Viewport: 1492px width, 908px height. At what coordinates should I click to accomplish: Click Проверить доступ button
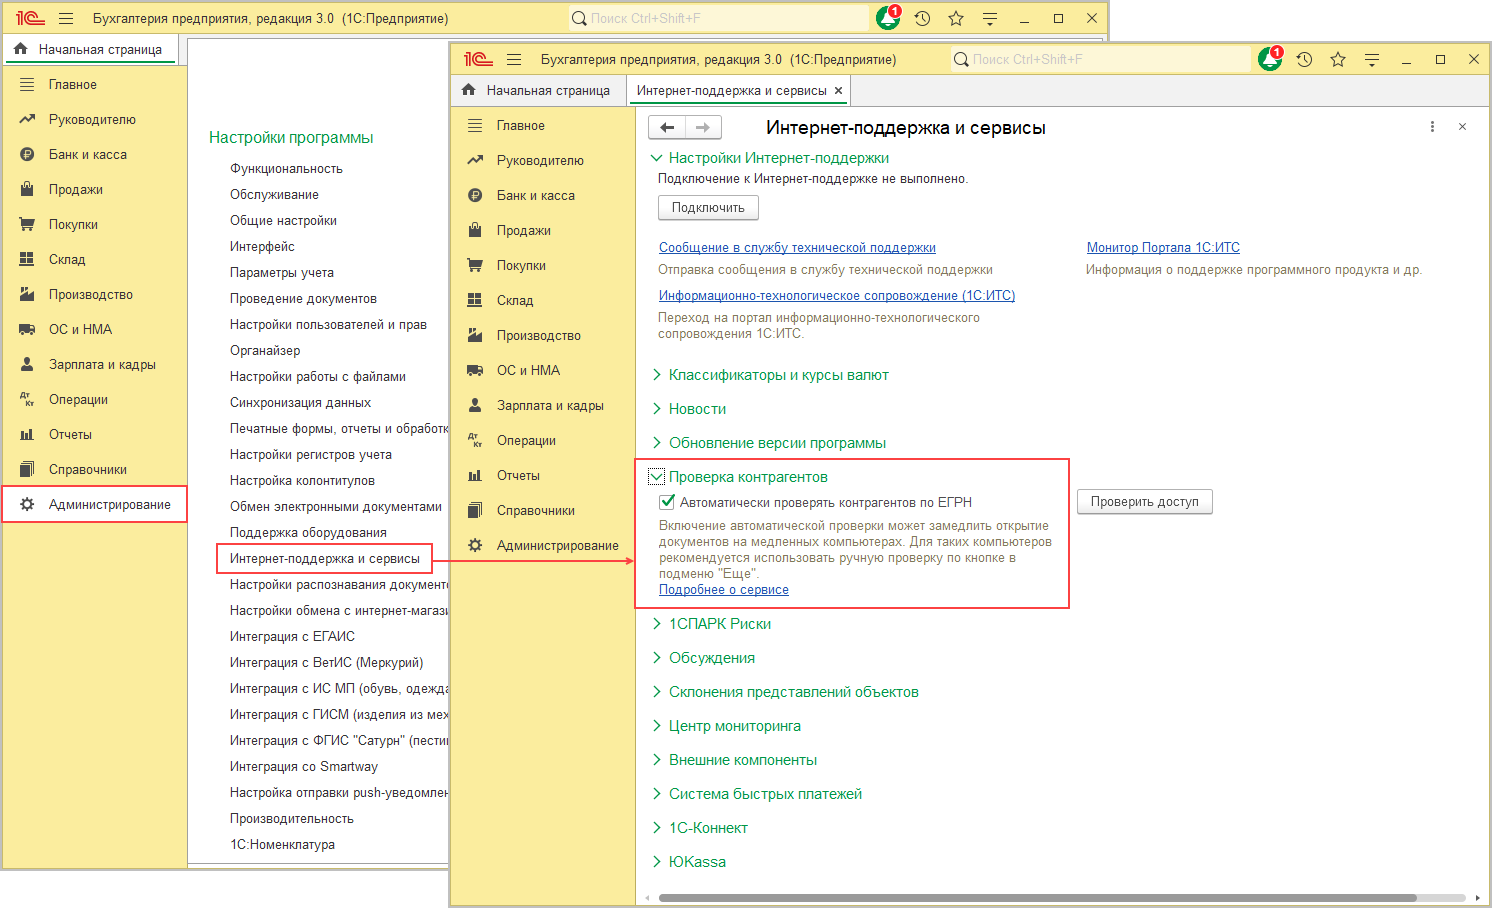click(1145, 502)
